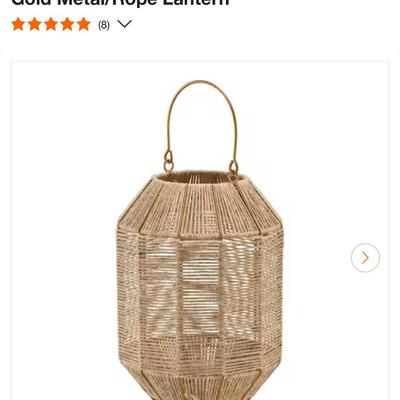Click the lantern's woven rope body
400x400 pixels.
[x=200, y=287]
